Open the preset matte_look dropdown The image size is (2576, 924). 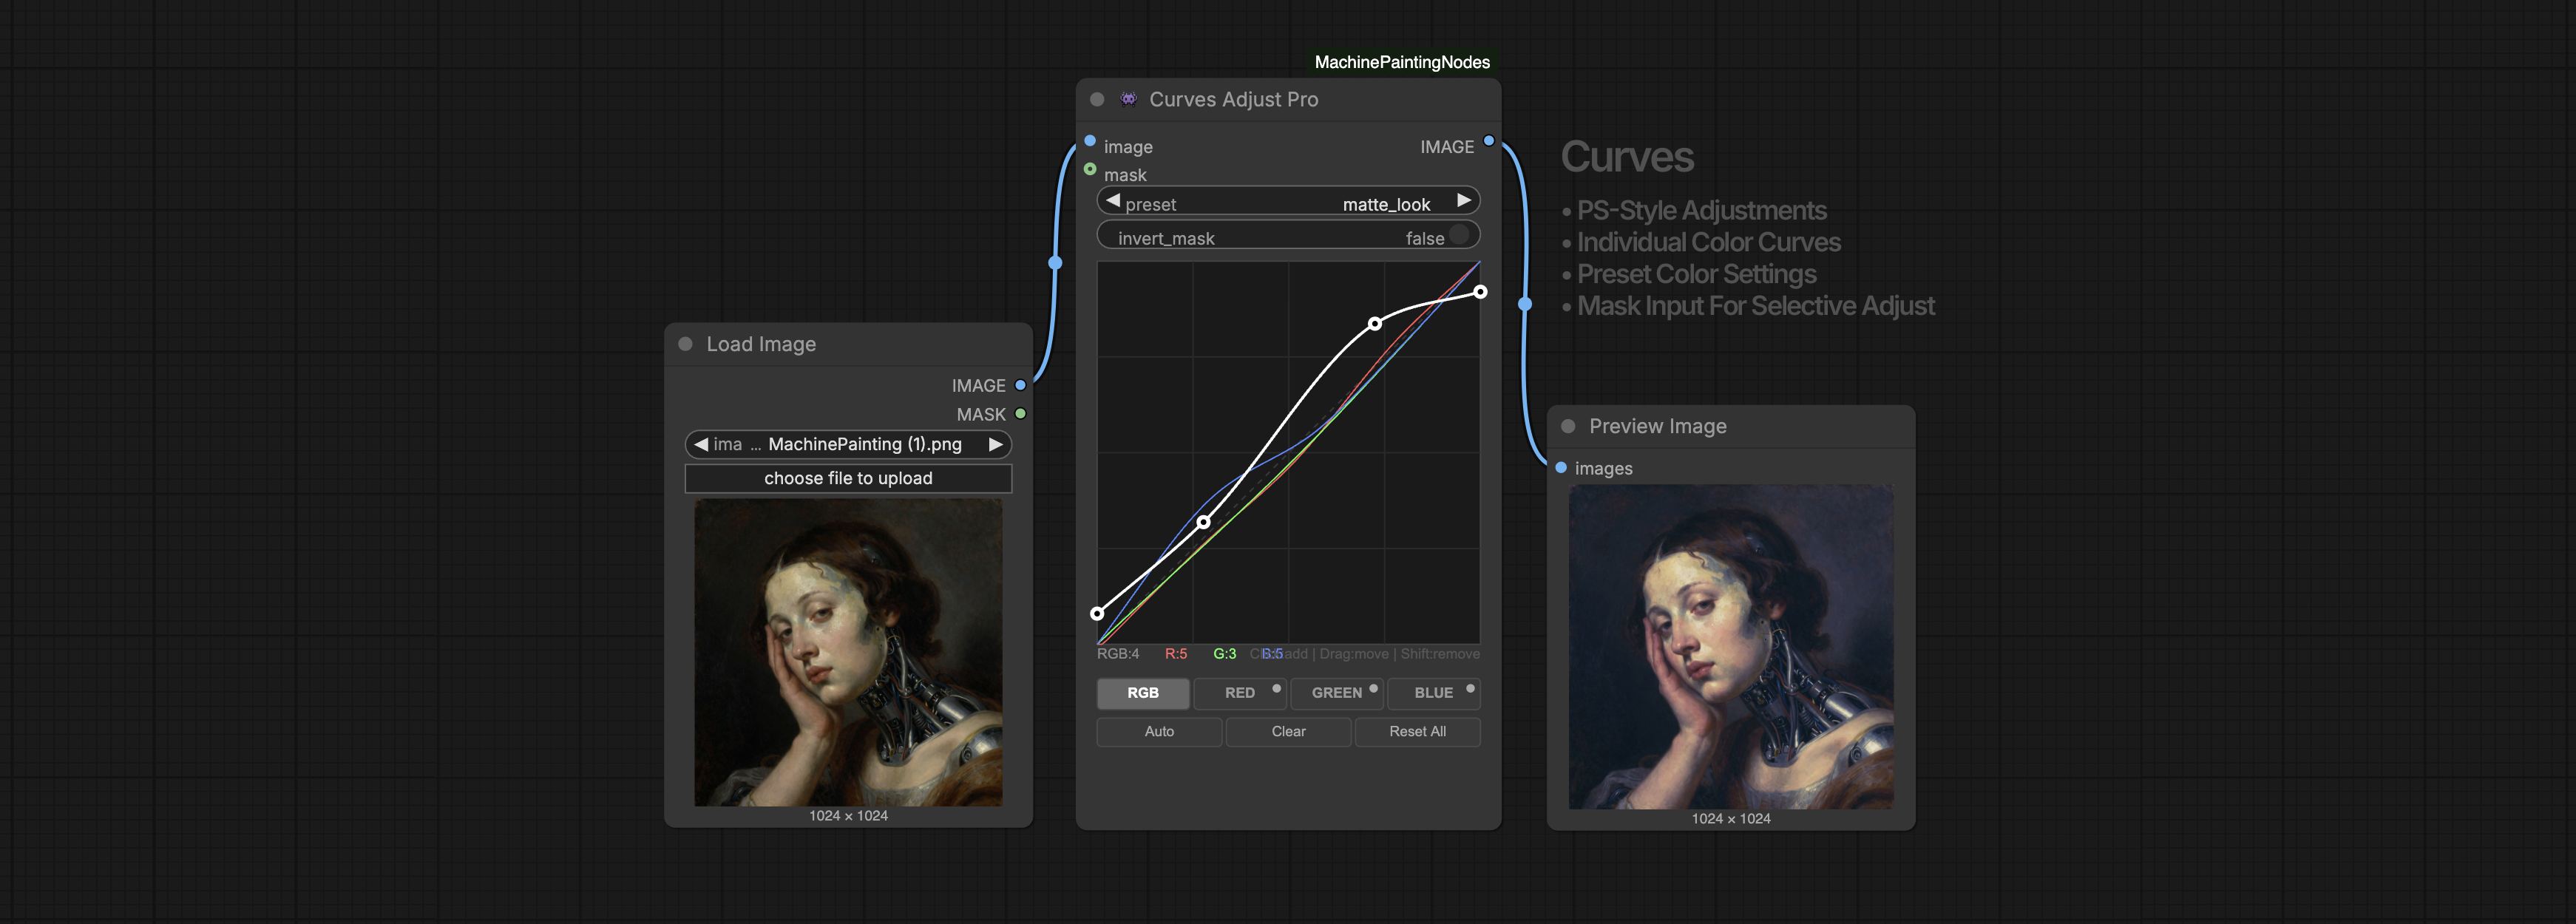tap(1288, 202)
